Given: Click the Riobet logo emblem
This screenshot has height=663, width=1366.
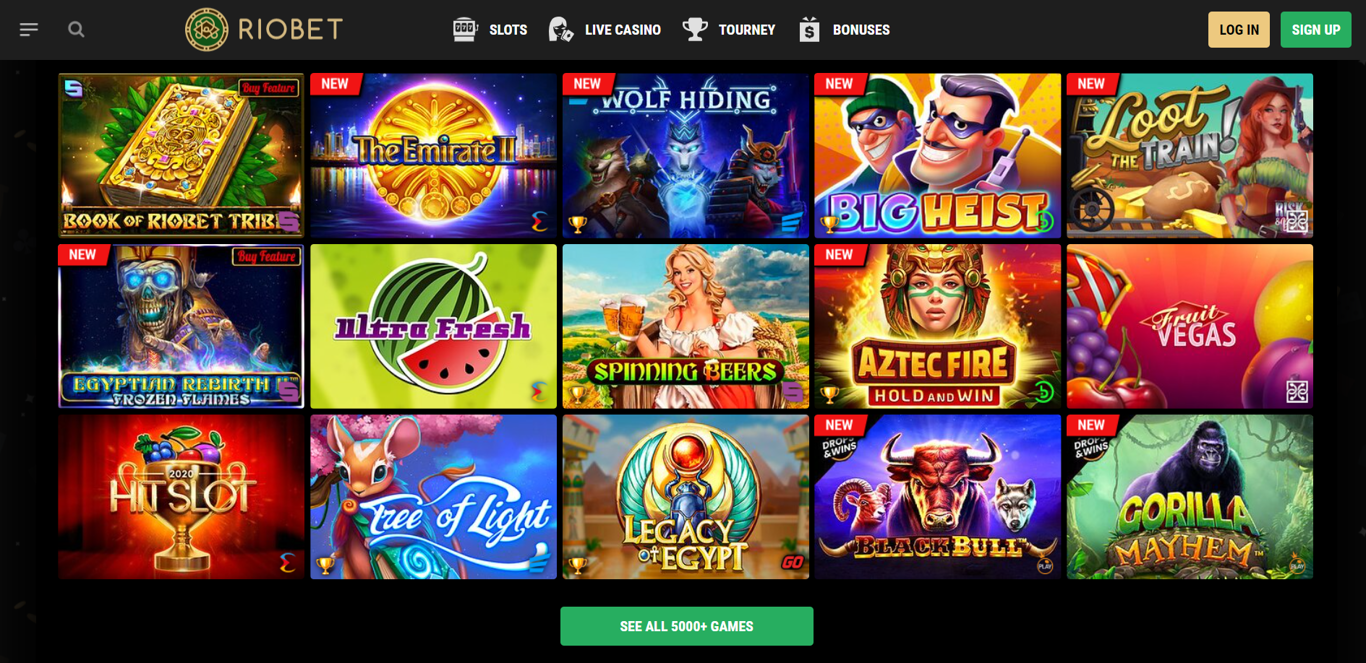Looking at the screenshot, I should (207, 30).
